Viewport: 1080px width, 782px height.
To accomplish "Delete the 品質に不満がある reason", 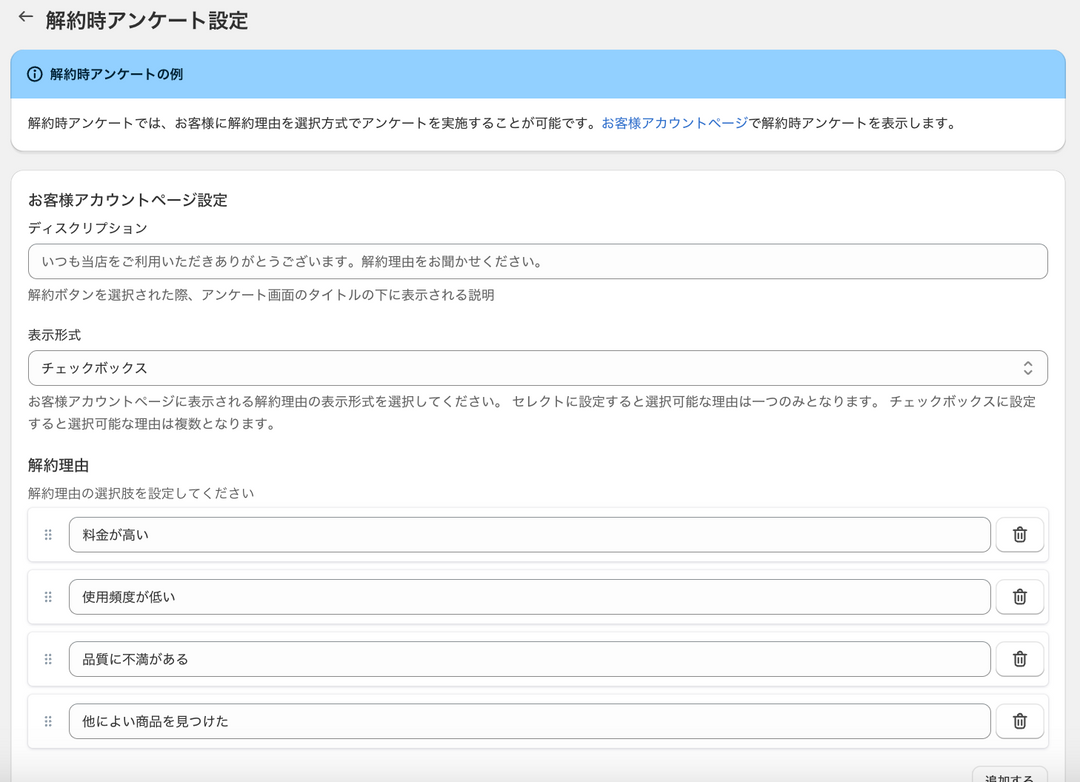I will pos(1019,659).
